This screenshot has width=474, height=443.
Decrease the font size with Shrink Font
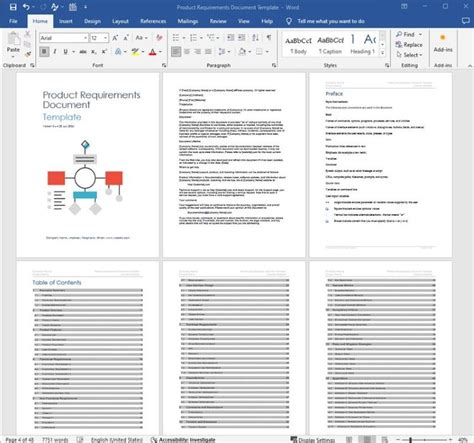point(126,38)
